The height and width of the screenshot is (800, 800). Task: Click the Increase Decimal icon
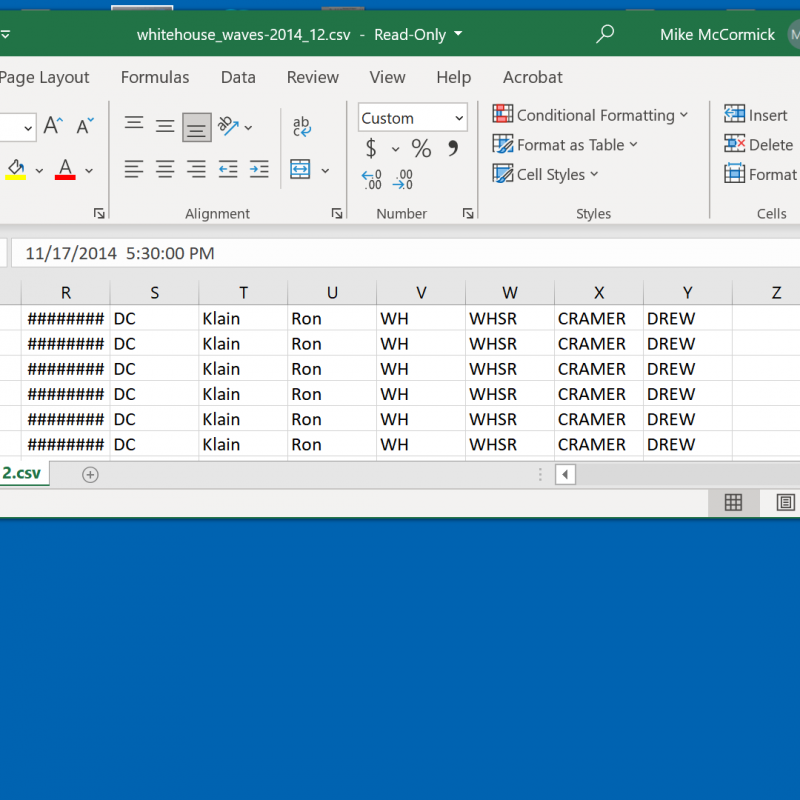[x=372, y=180]
